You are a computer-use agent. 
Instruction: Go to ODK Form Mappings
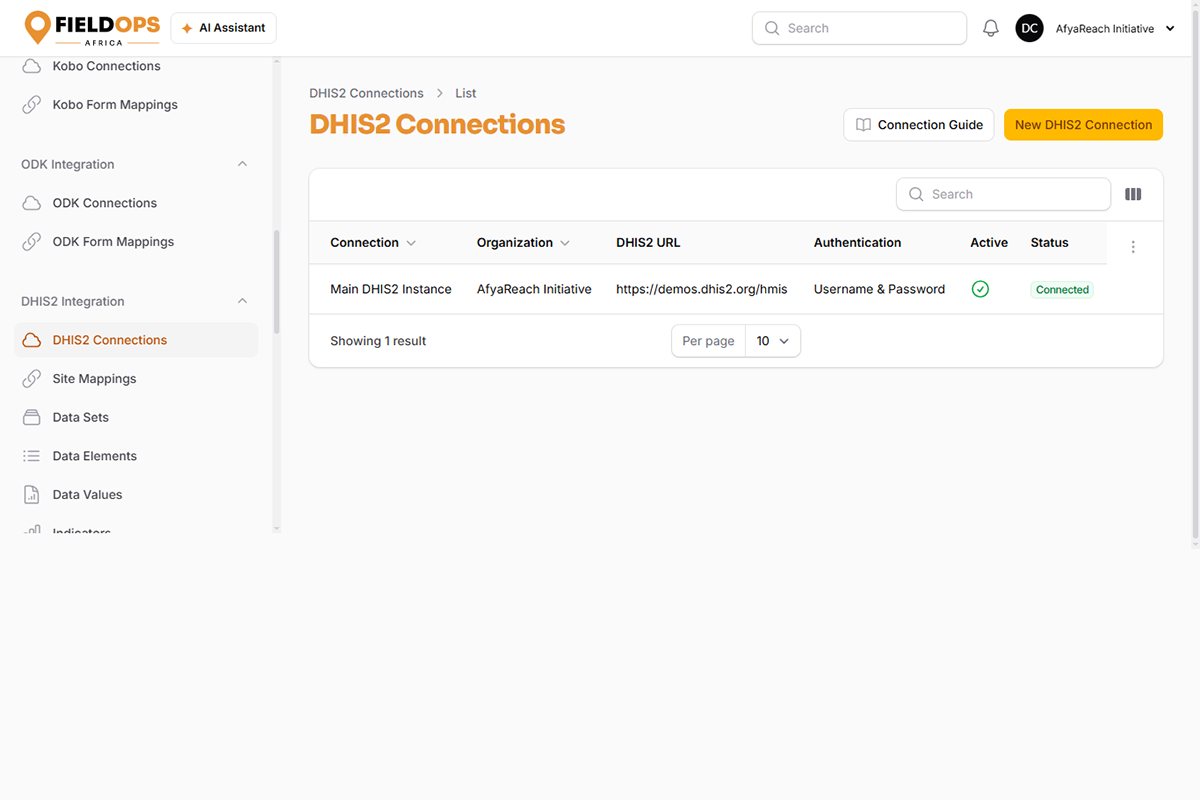pos(136,242)
